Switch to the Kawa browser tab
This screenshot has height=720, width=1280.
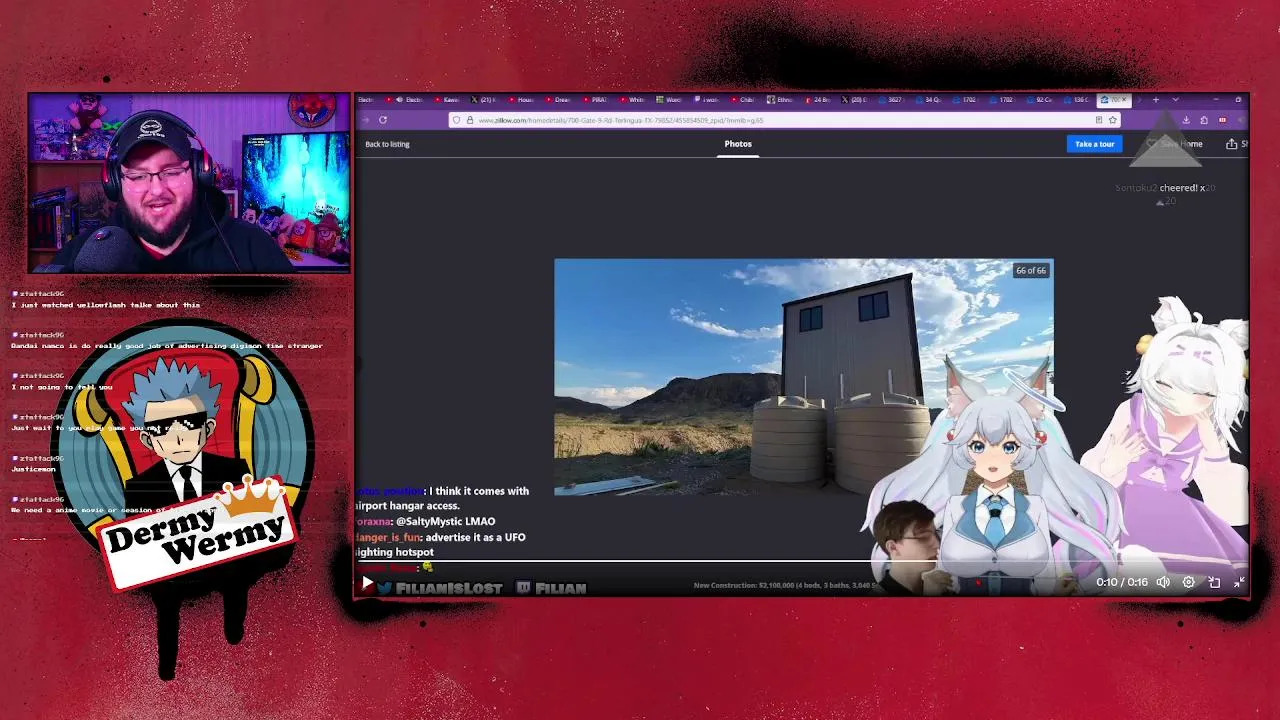coord(449,100)
